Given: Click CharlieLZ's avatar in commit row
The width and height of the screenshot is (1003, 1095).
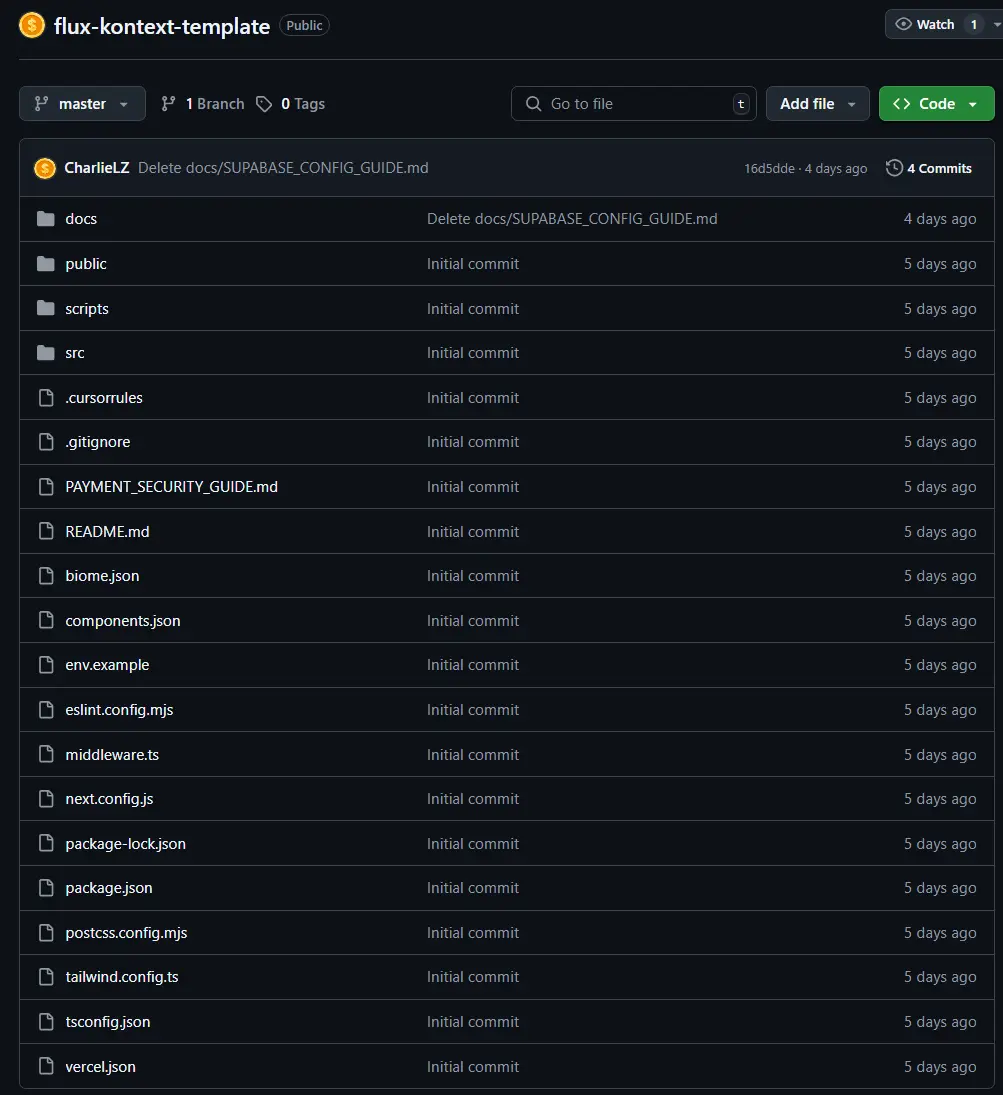Looking at the screenshot, I should click(x=45, y=168).
